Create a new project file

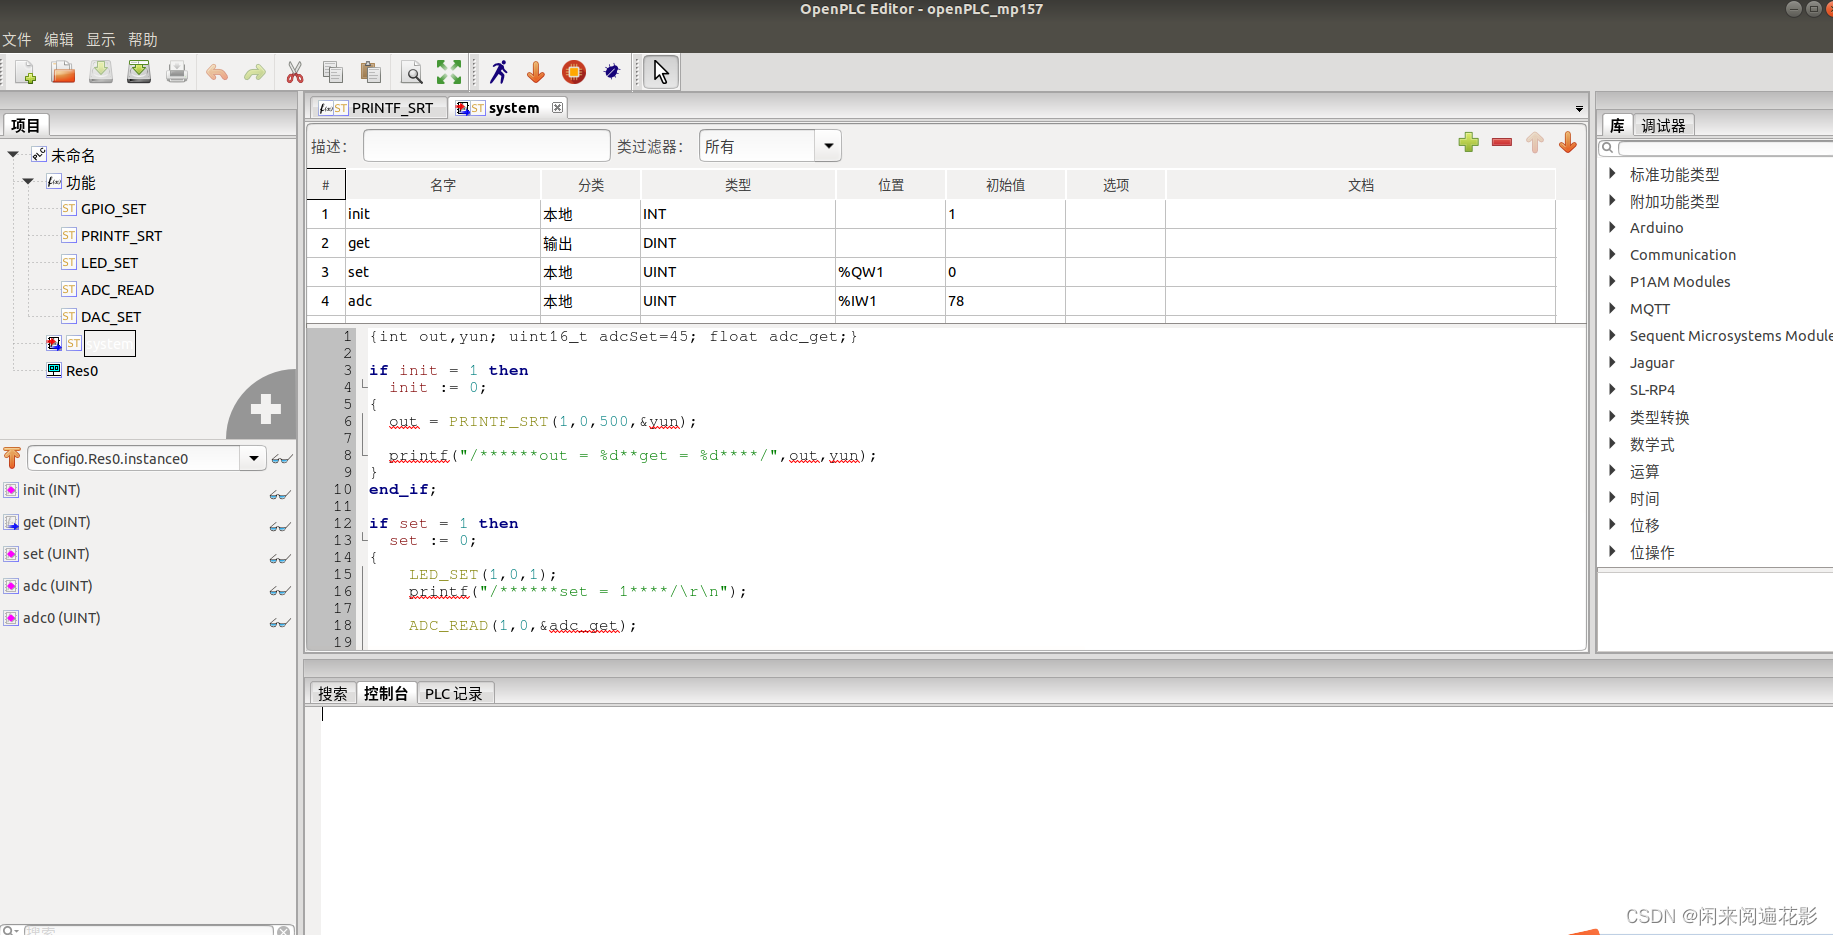coord(24,71)
